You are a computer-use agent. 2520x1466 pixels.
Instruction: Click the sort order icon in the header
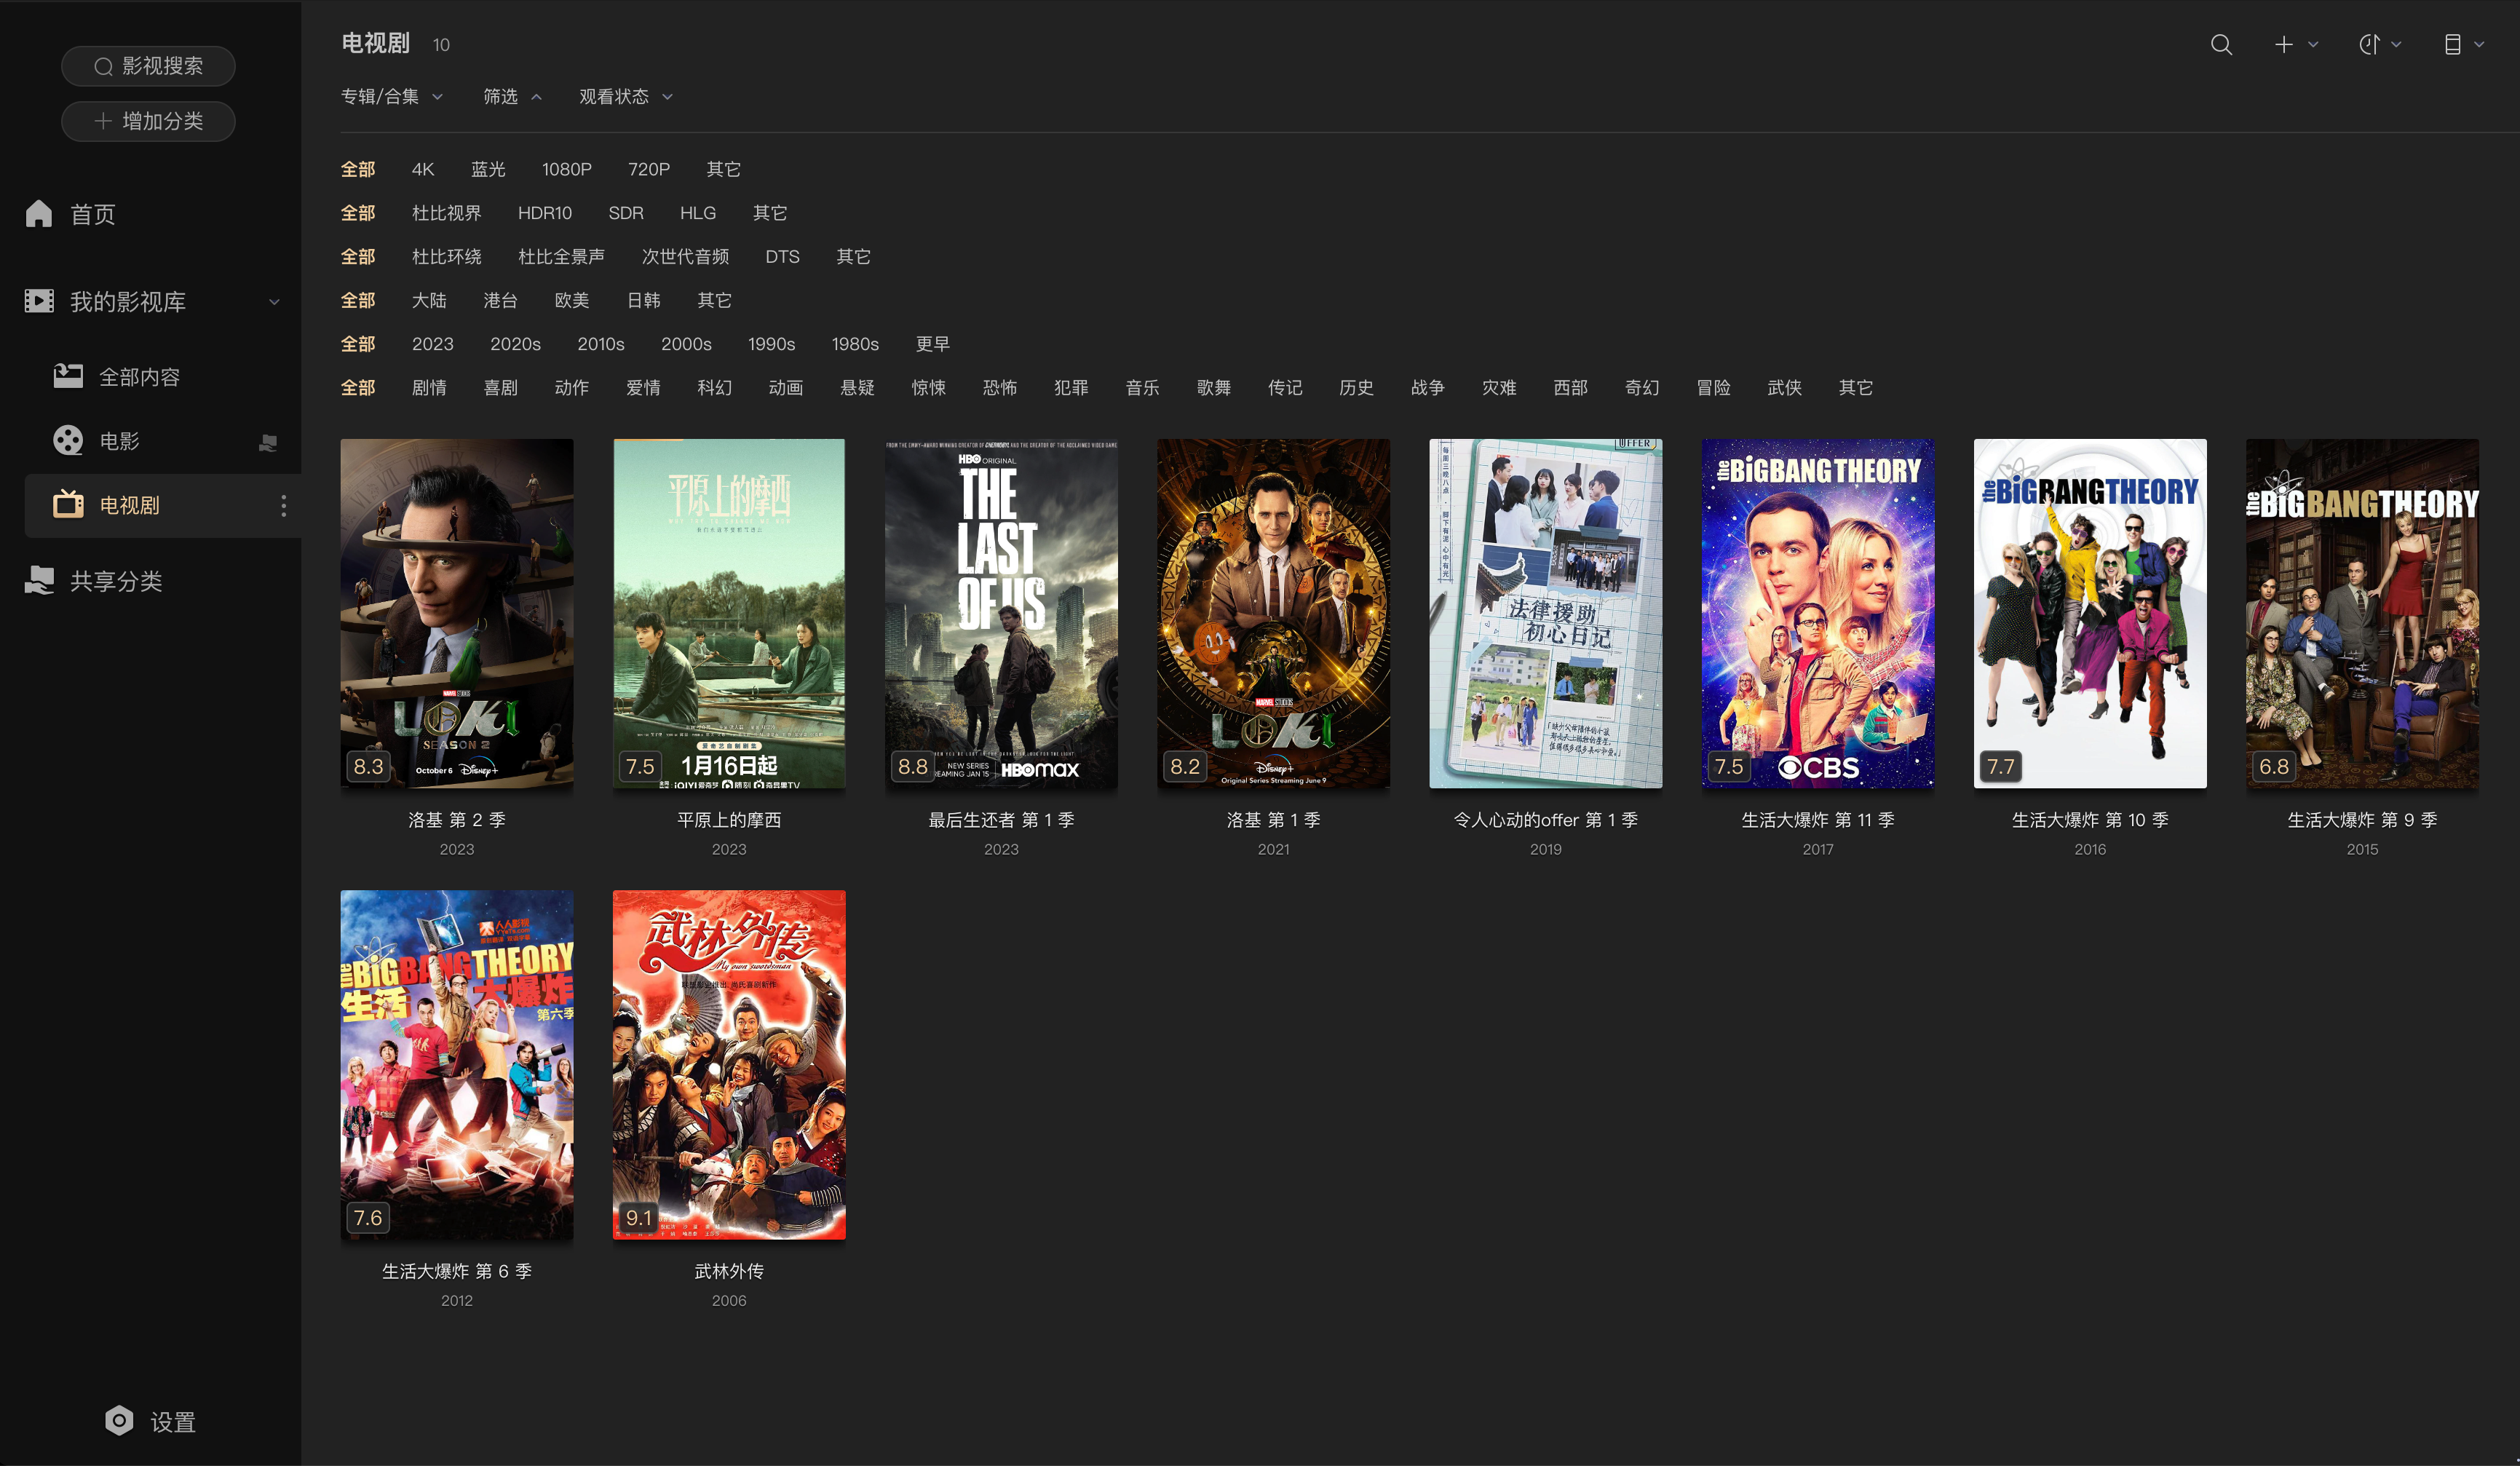click(2368, 45)
